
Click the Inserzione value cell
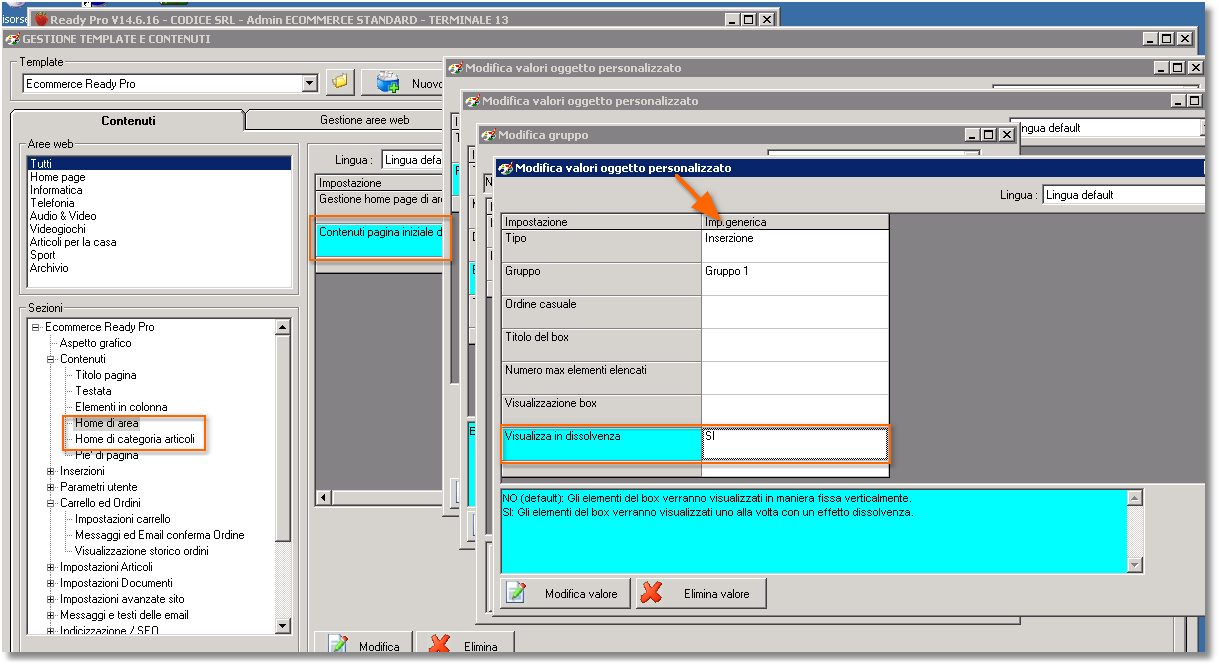(795, 246)
